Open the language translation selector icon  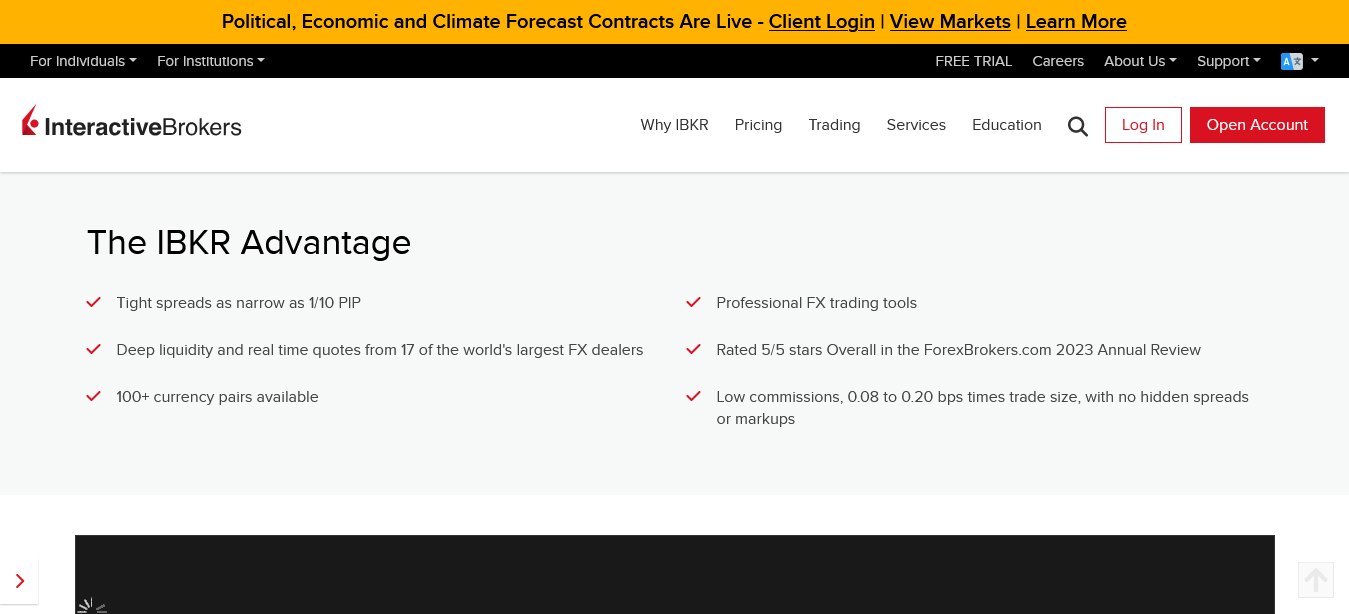(1292, 61)
